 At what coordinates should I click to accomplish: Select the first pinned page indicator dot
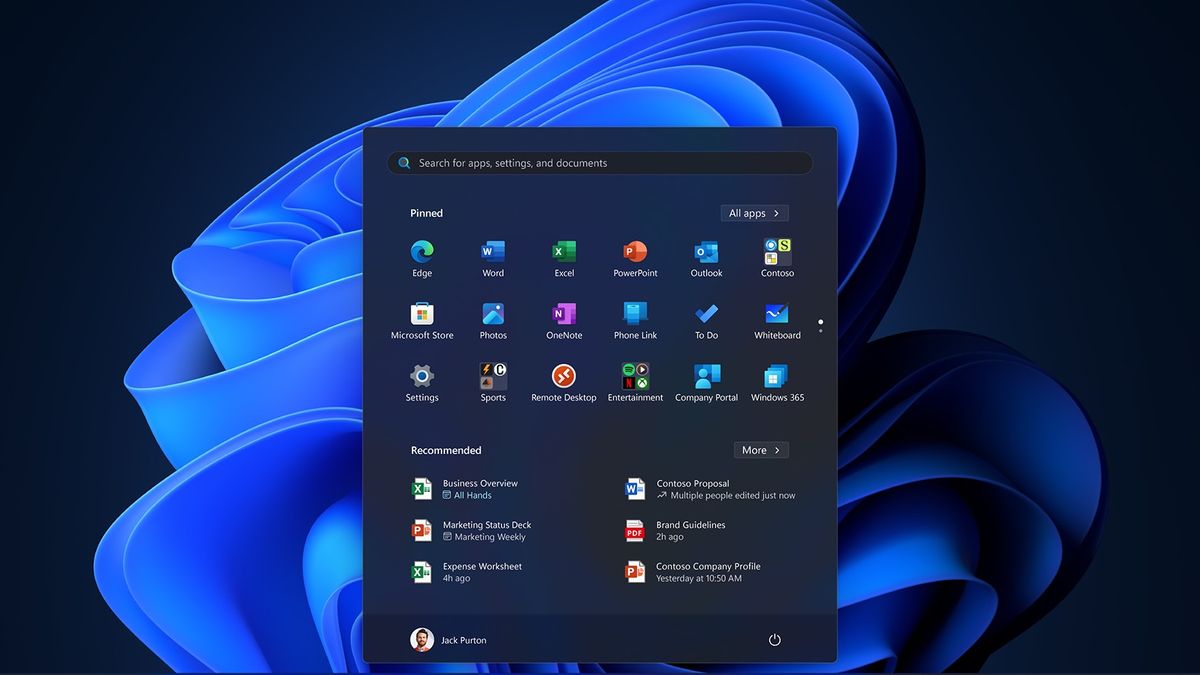tap(820, 321)
